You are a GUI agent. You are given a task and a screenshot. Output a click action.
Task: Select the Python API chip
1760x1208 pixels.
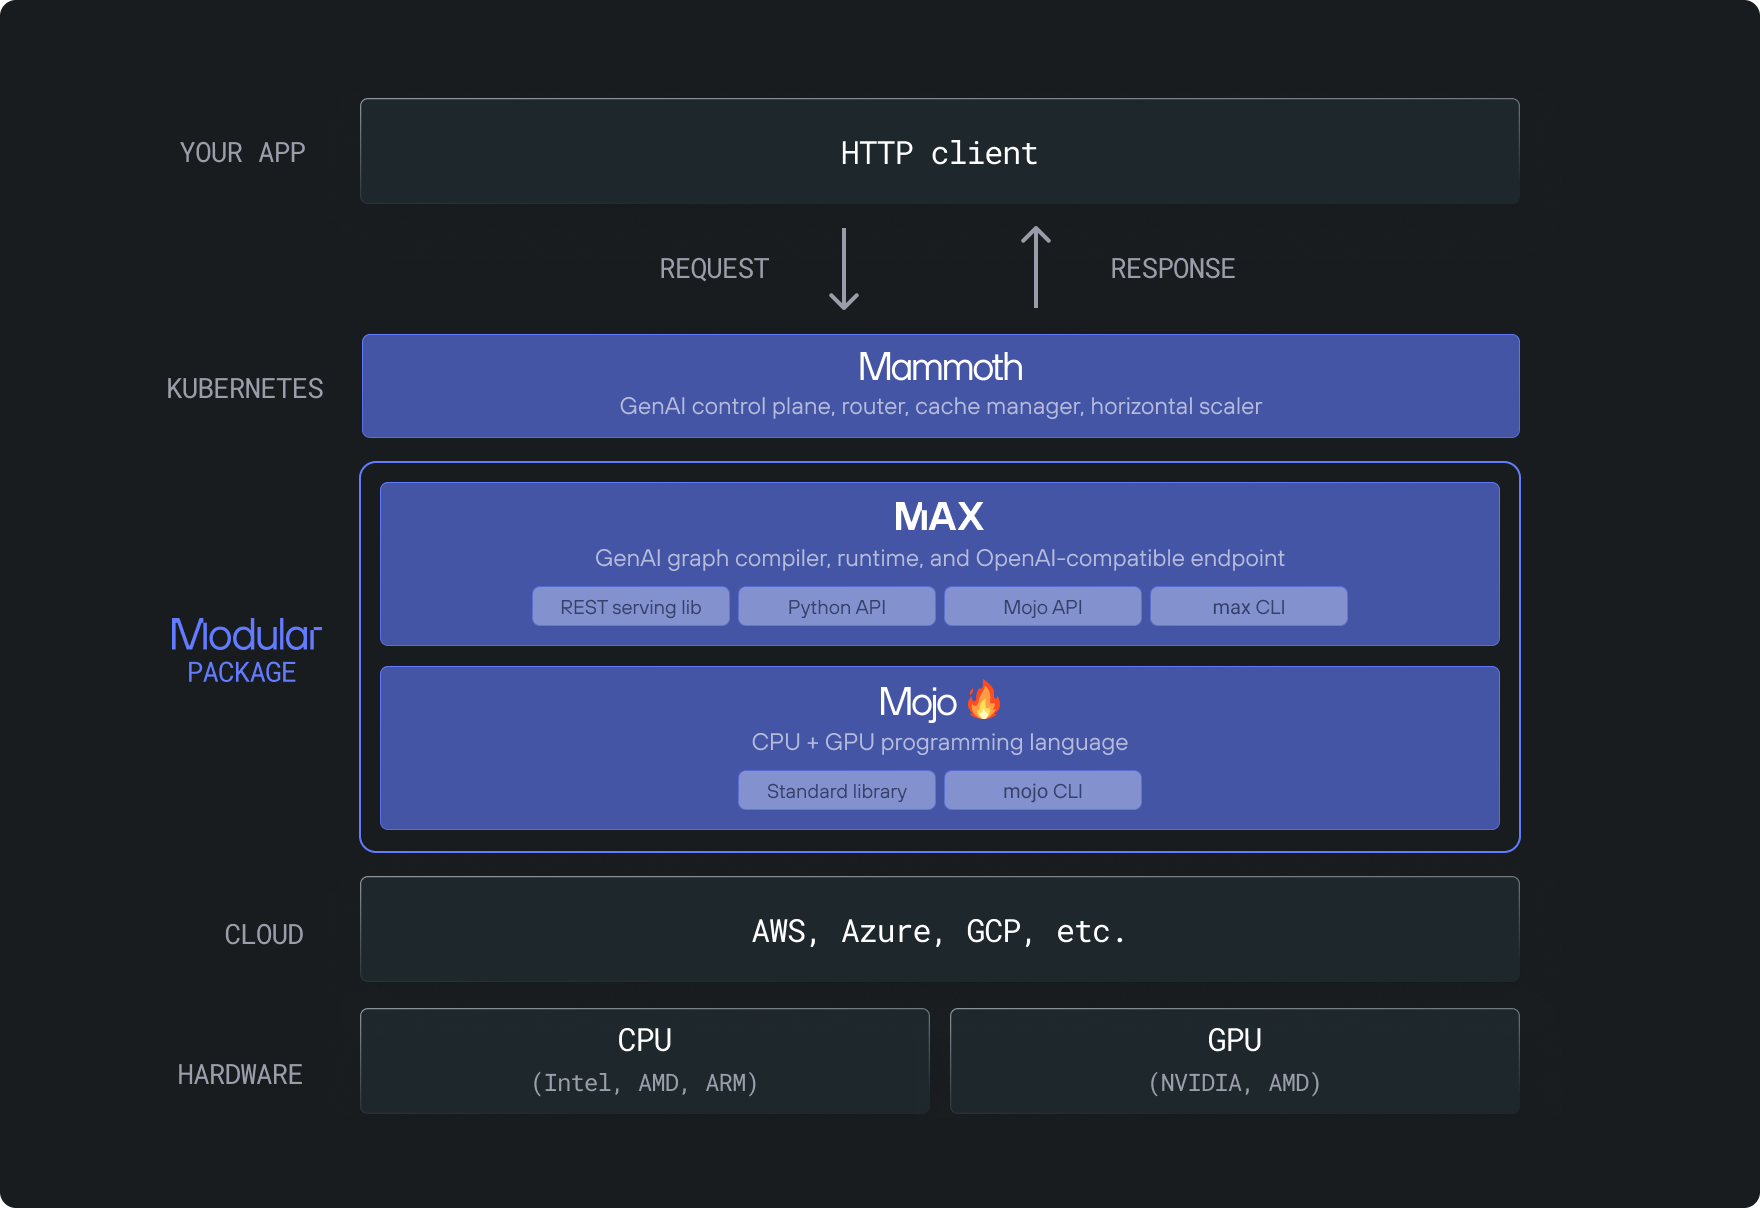click(837, 607)
